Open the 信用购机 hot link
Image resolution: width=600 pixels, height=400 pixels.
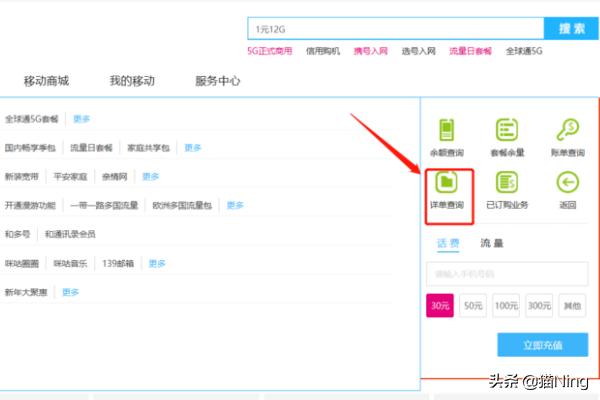323,51
